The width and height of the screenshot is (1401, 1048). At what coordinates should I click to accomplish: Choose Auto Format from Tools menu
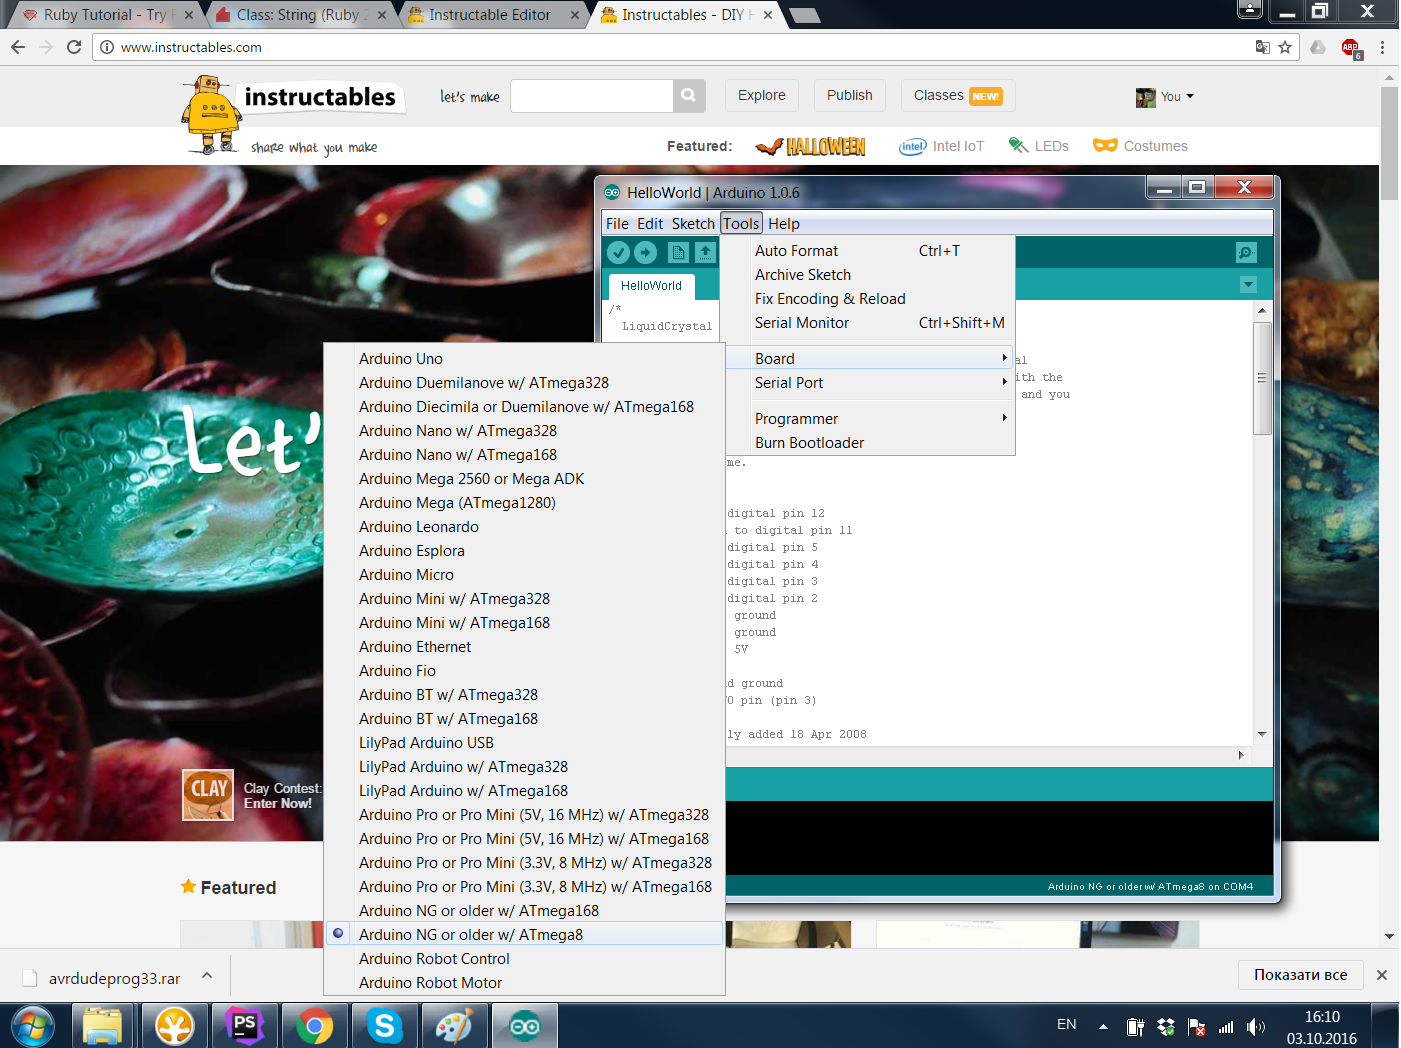click(x=868, y=250)
